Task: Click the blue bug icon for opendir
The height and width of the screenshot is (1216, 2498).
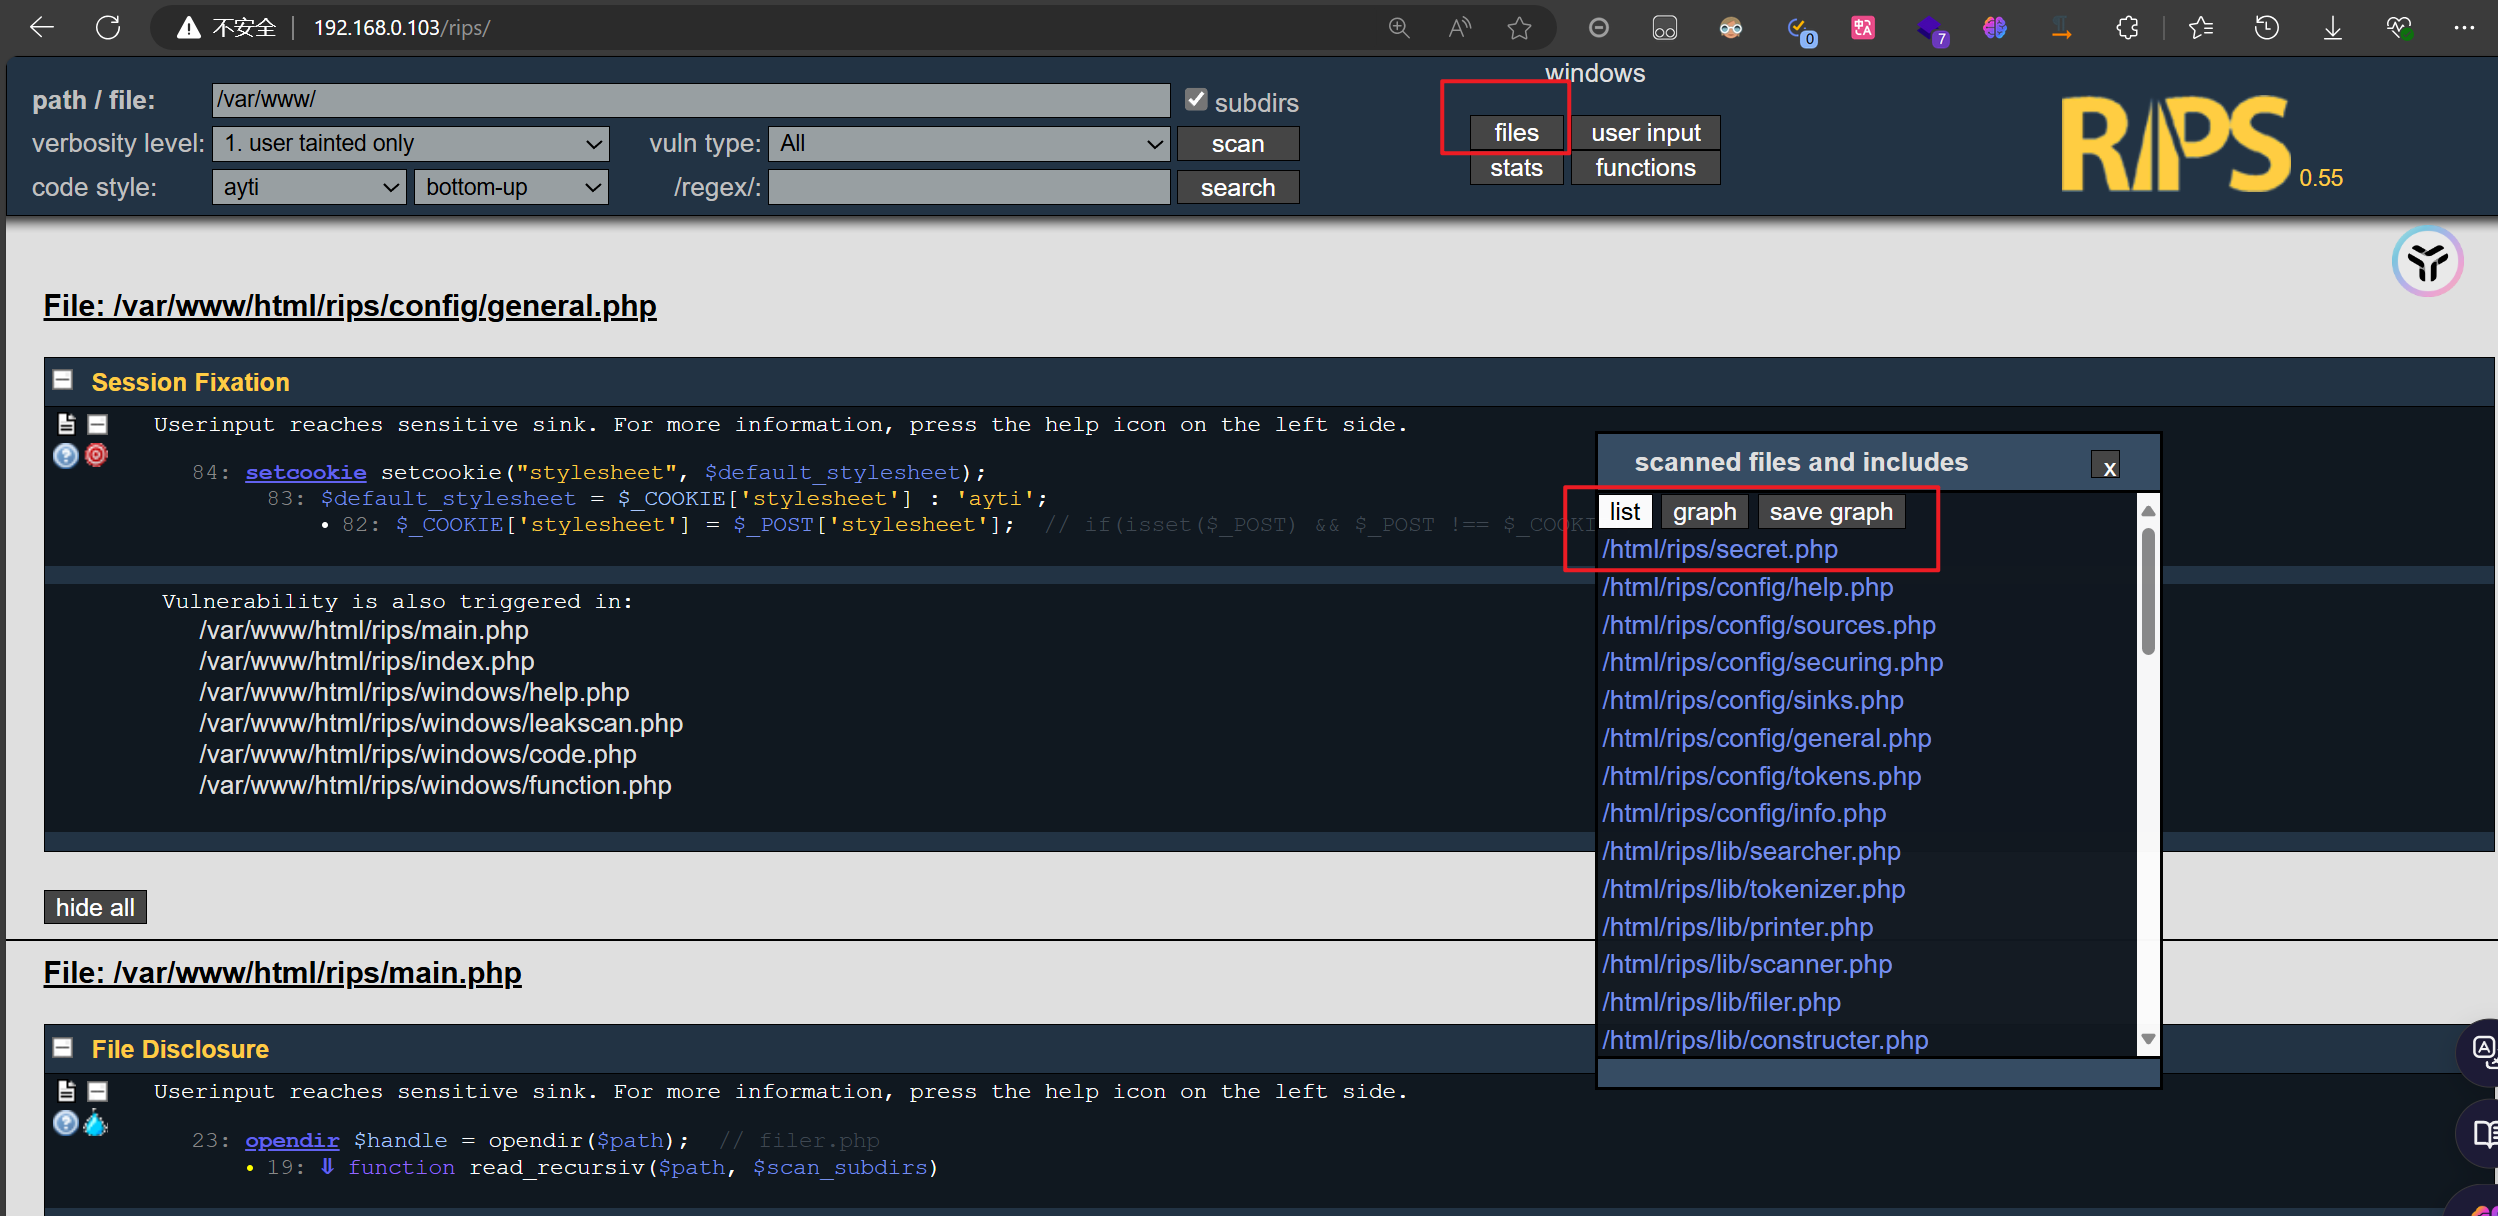Action: coord(96,1122)
